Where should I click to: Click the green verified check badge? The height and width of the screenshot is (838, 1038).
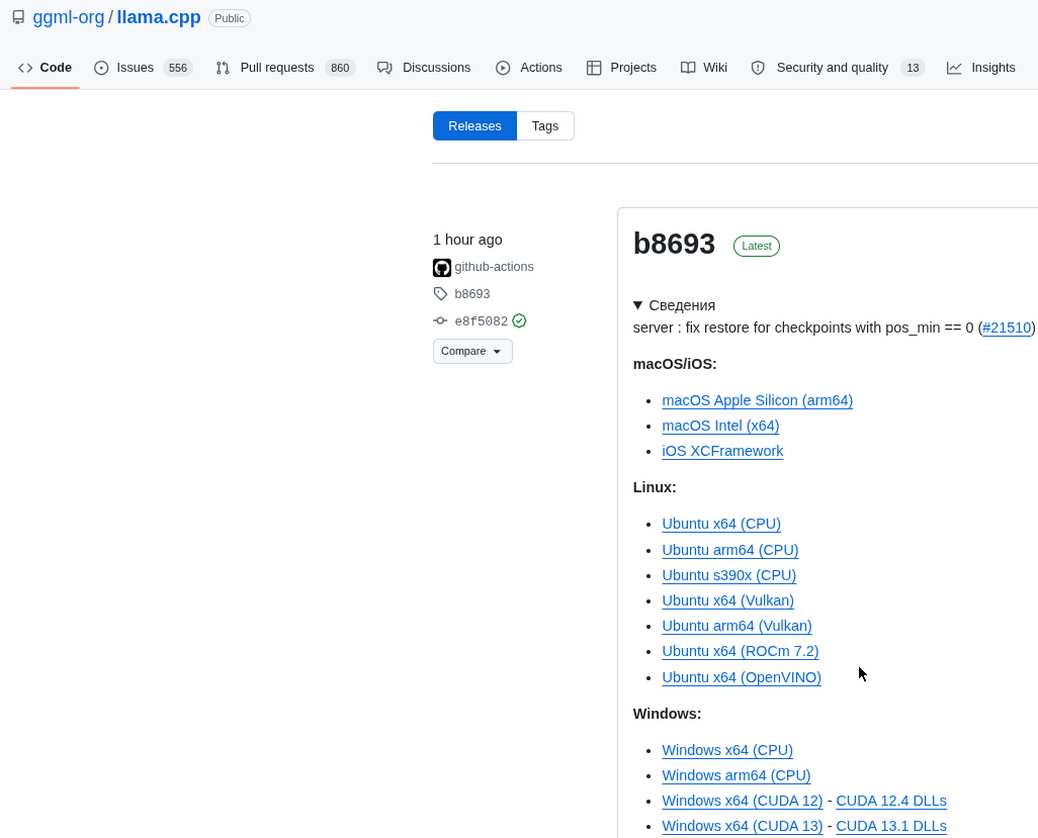[520, 320]
